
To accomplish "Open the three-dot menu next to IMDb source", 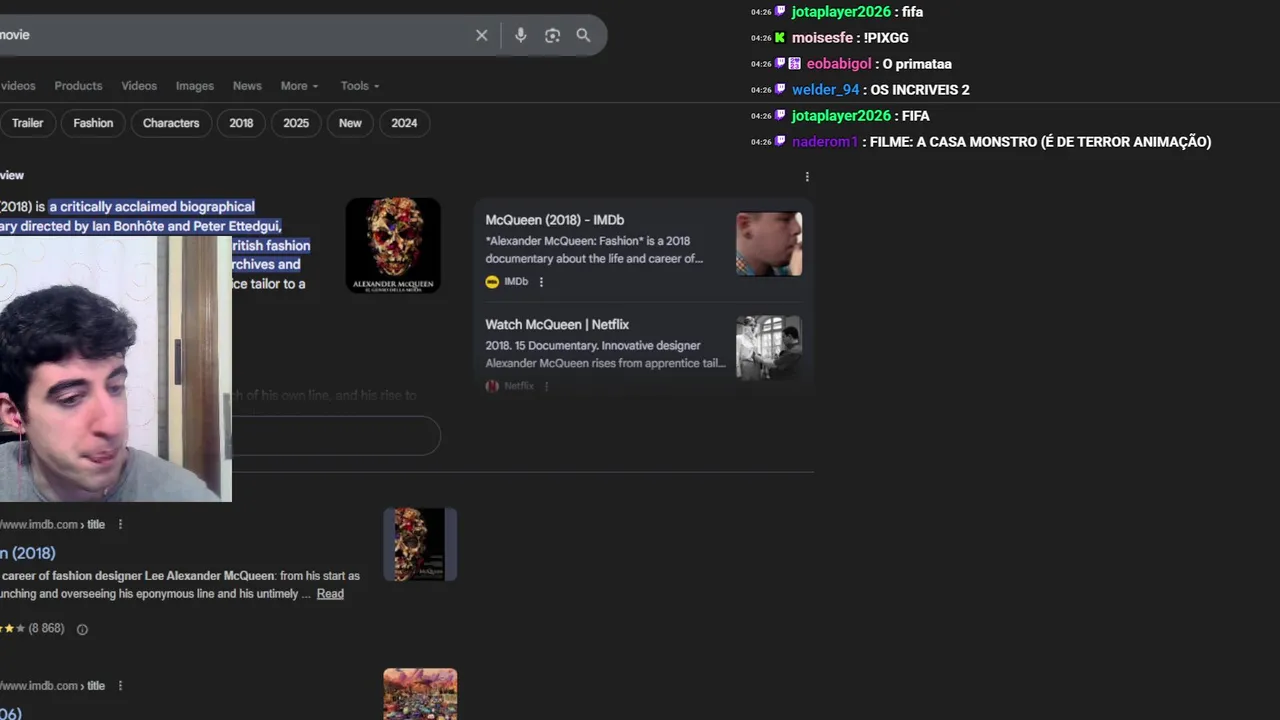I will pyautogui.click(x=541, y=282).
